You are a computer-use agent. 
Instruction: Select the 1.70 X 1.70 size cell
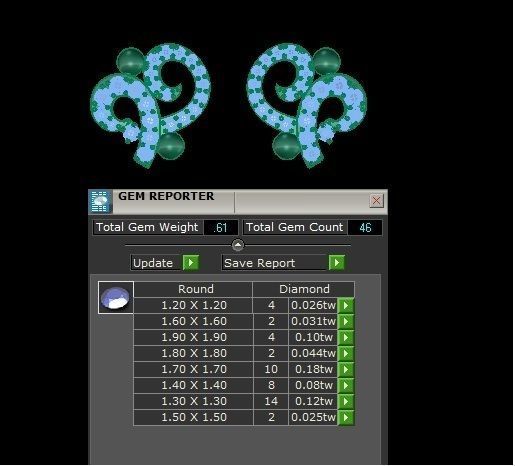[x=193, y=369]
